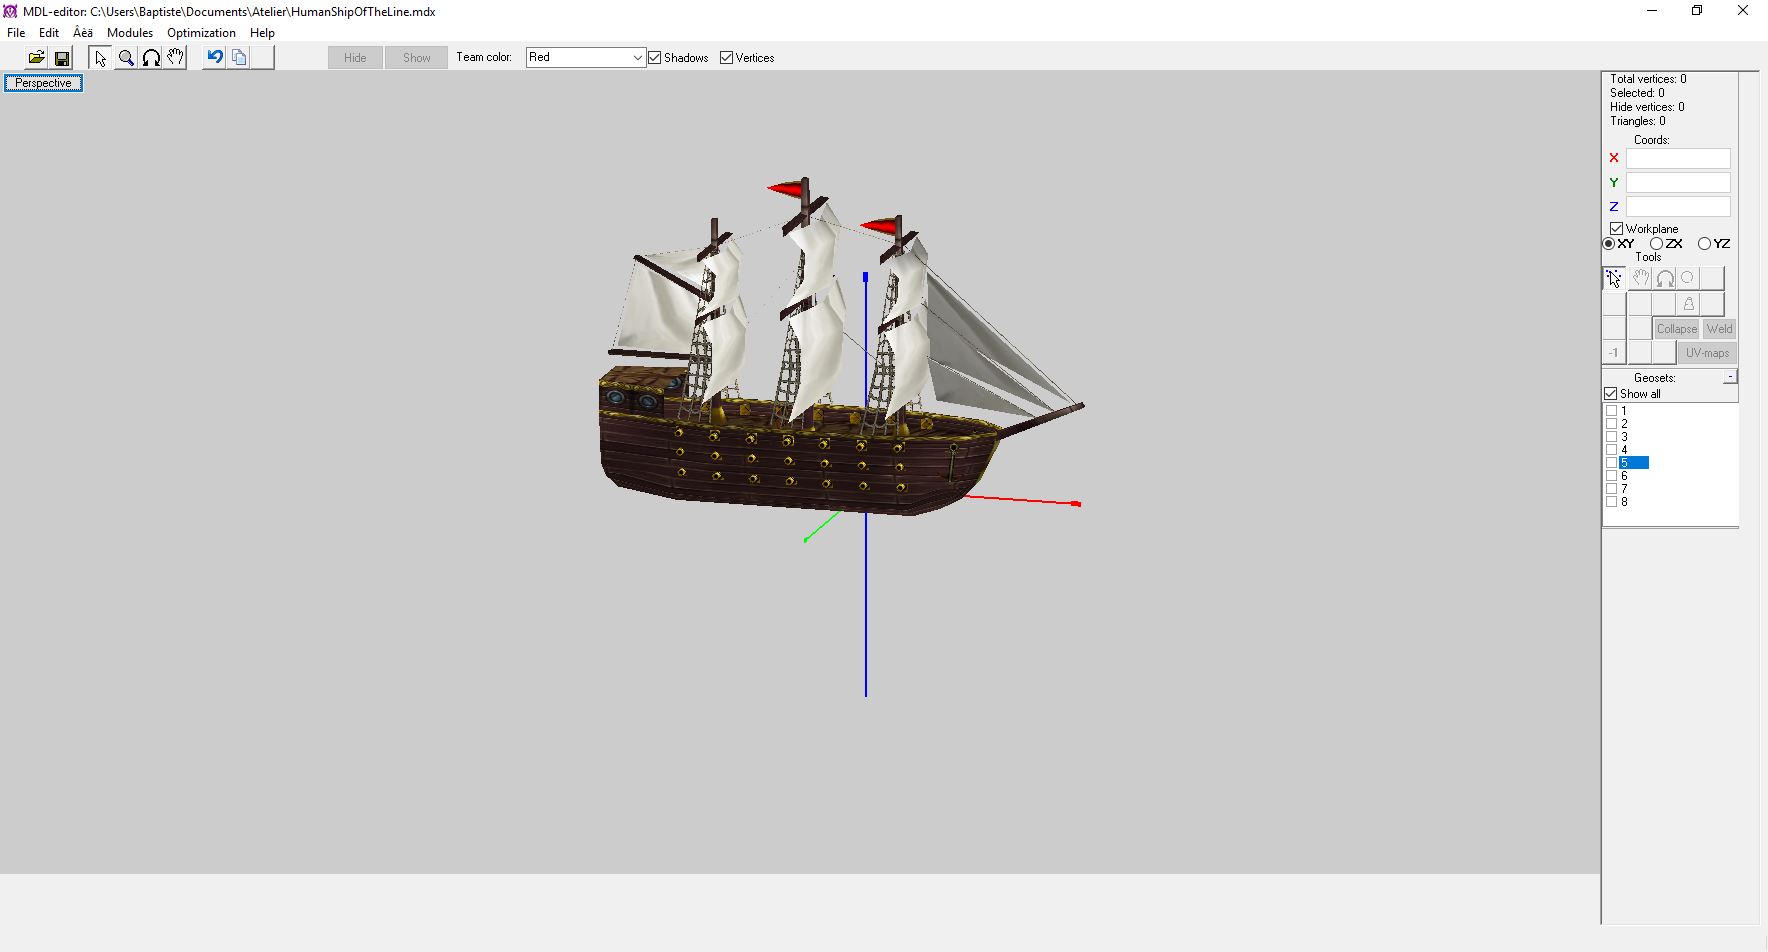Select the arrow pointer tool in the top toolbar
This screenshot has height=952, width=1768.
100,58
